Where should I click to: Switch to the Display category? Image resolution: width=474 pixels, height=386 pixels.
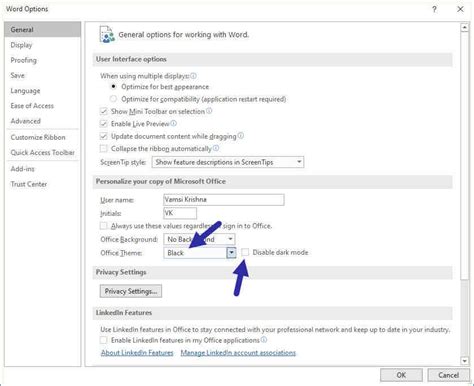43,45
